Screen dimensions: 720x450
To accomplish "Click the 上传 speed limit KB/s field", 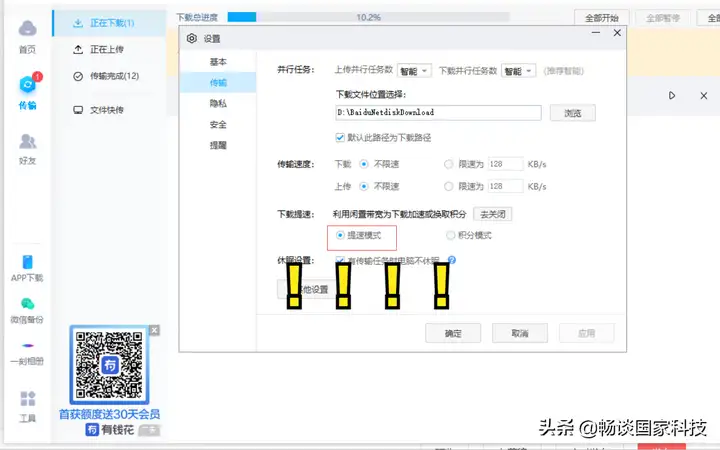I will tap(506, 186).
